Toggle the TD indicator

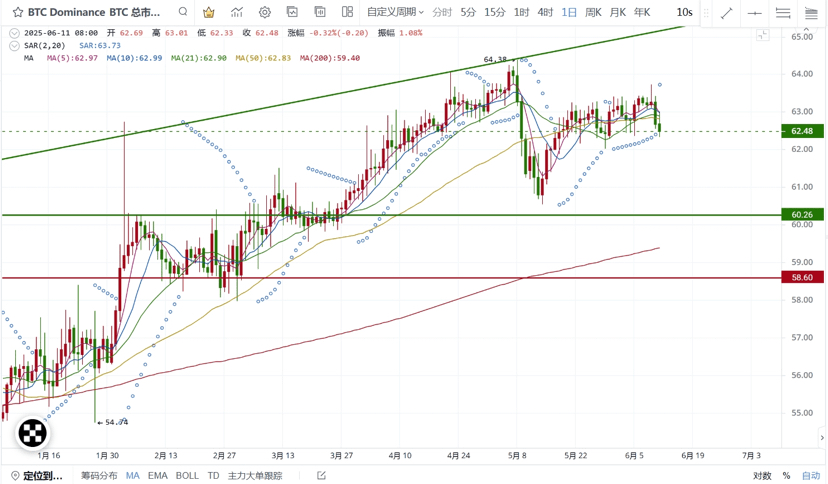[x=213, y=476]
